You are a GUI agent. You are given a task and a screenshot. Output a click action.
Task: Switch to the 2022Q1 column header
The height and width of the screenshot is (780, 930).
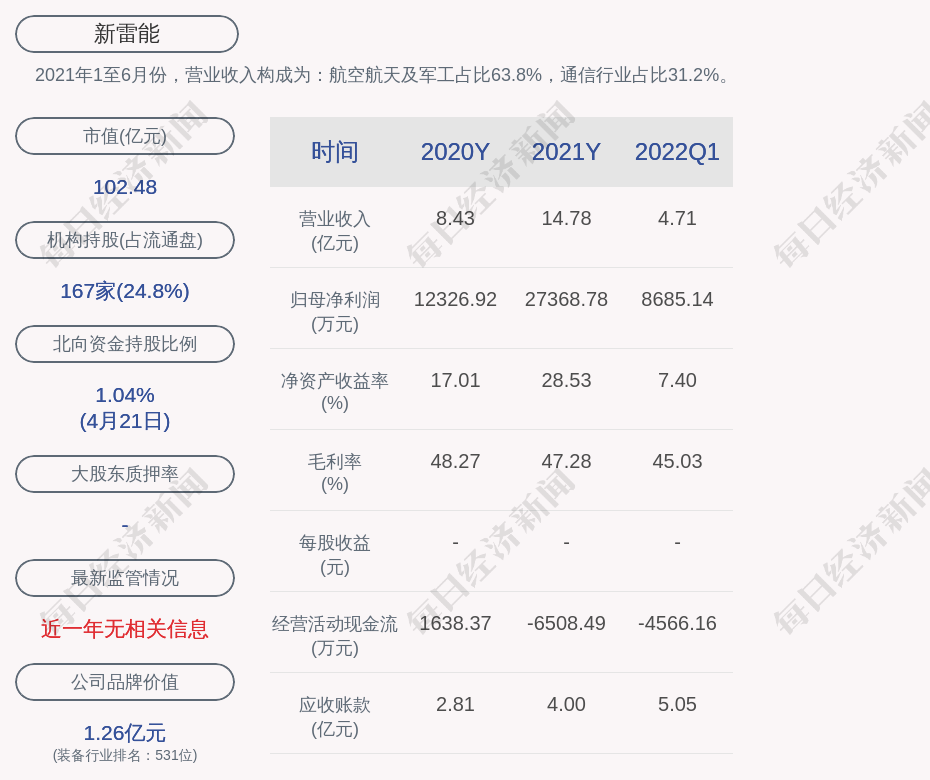(677, 152)
